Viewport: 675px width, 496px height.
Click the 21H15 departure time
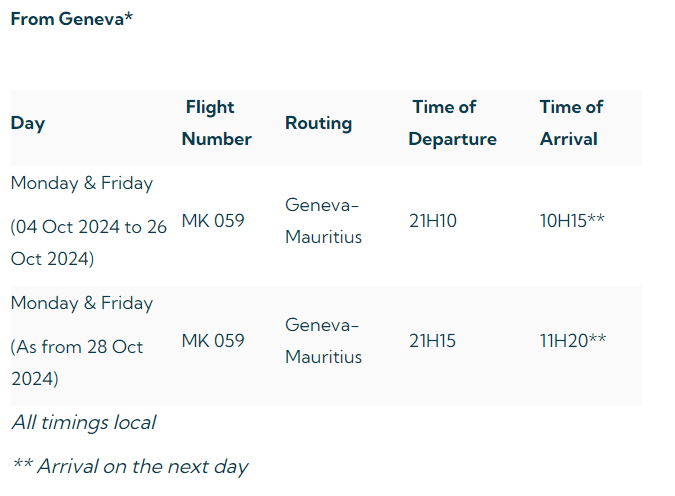tap(433, 341)
